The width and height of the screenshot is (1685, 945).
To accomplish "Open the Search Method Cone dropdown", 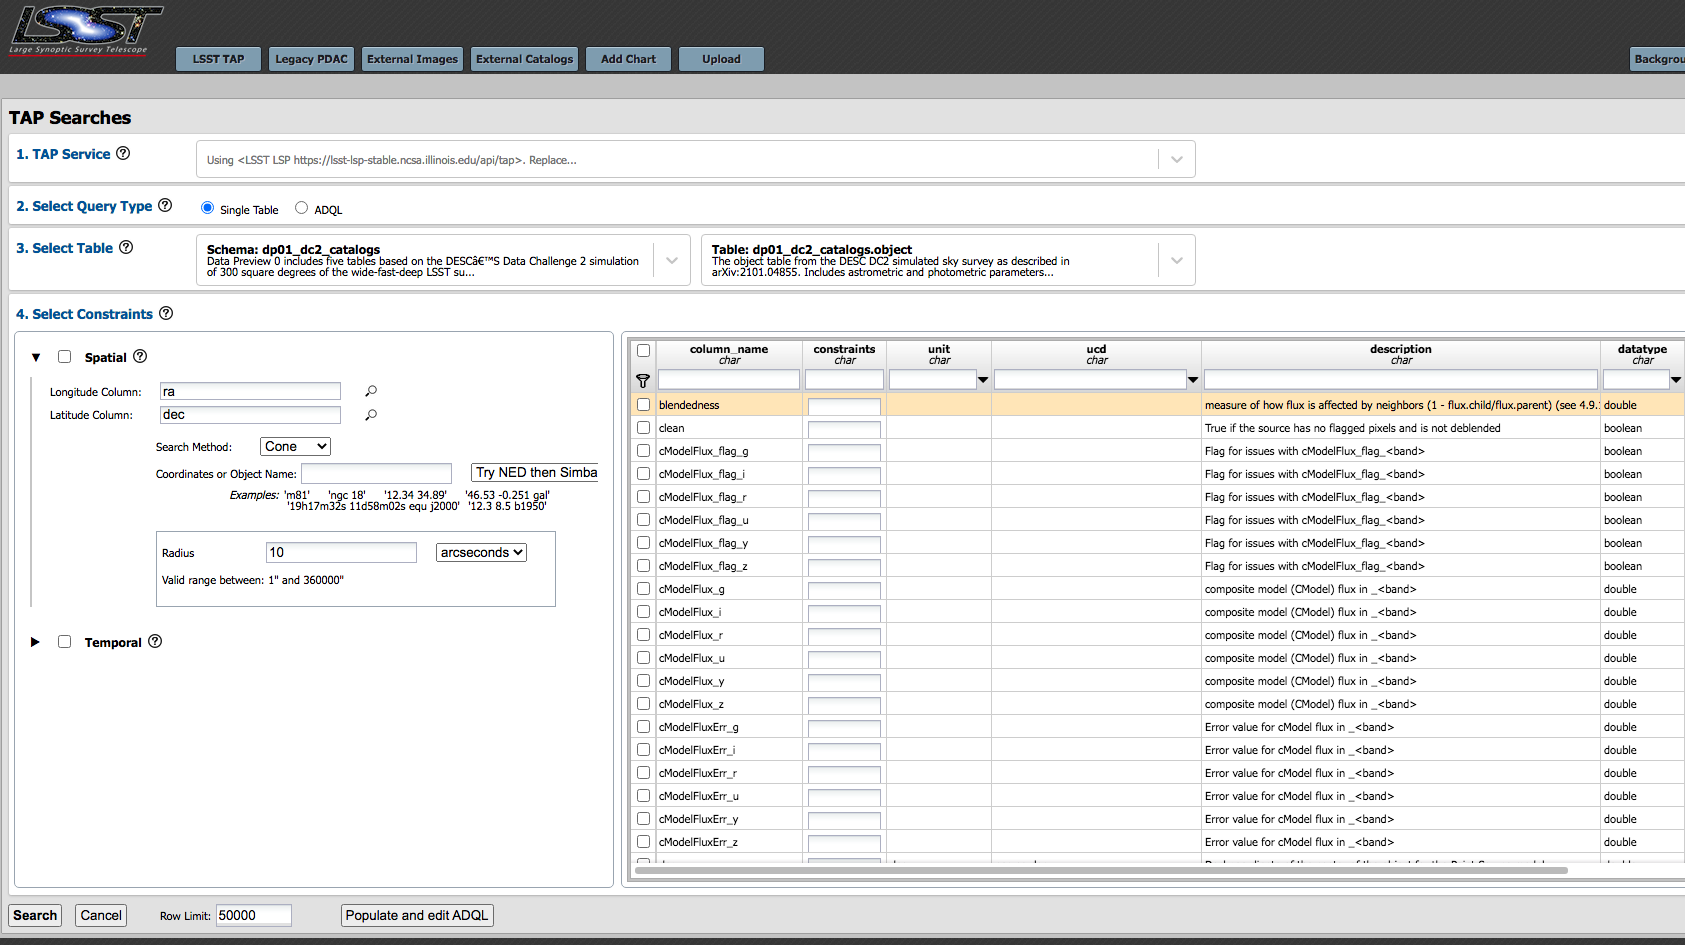I will (x=295, y=446).
